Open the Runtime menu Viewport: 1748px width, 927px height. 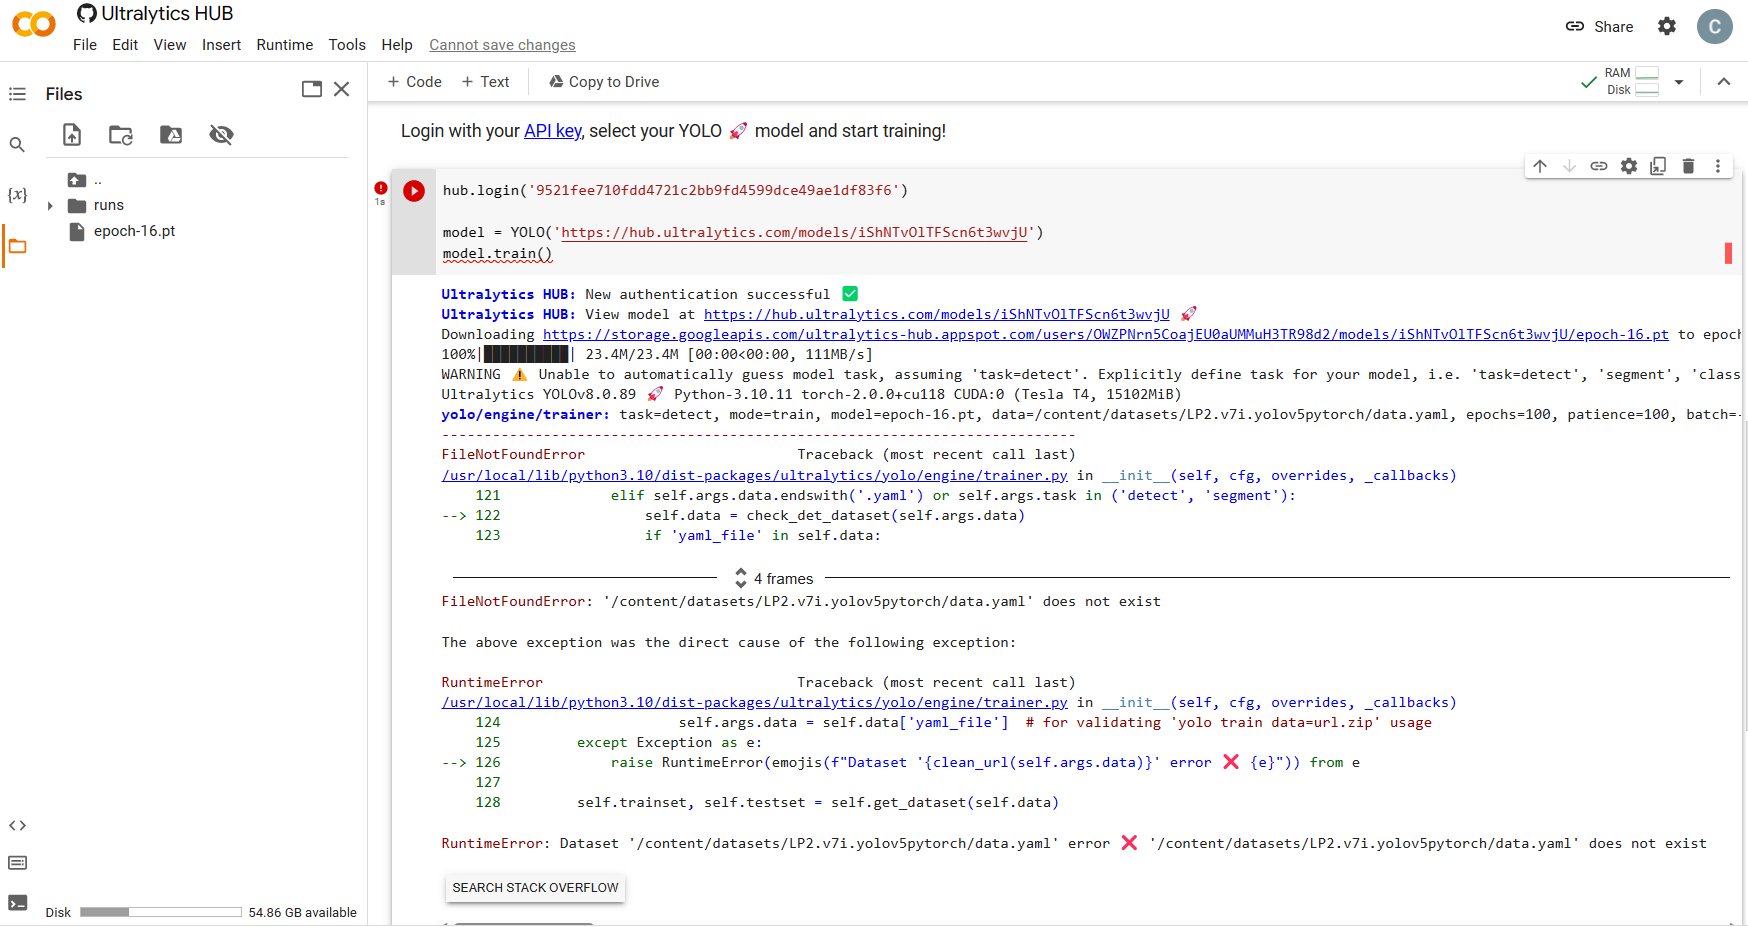pos(284,45)
